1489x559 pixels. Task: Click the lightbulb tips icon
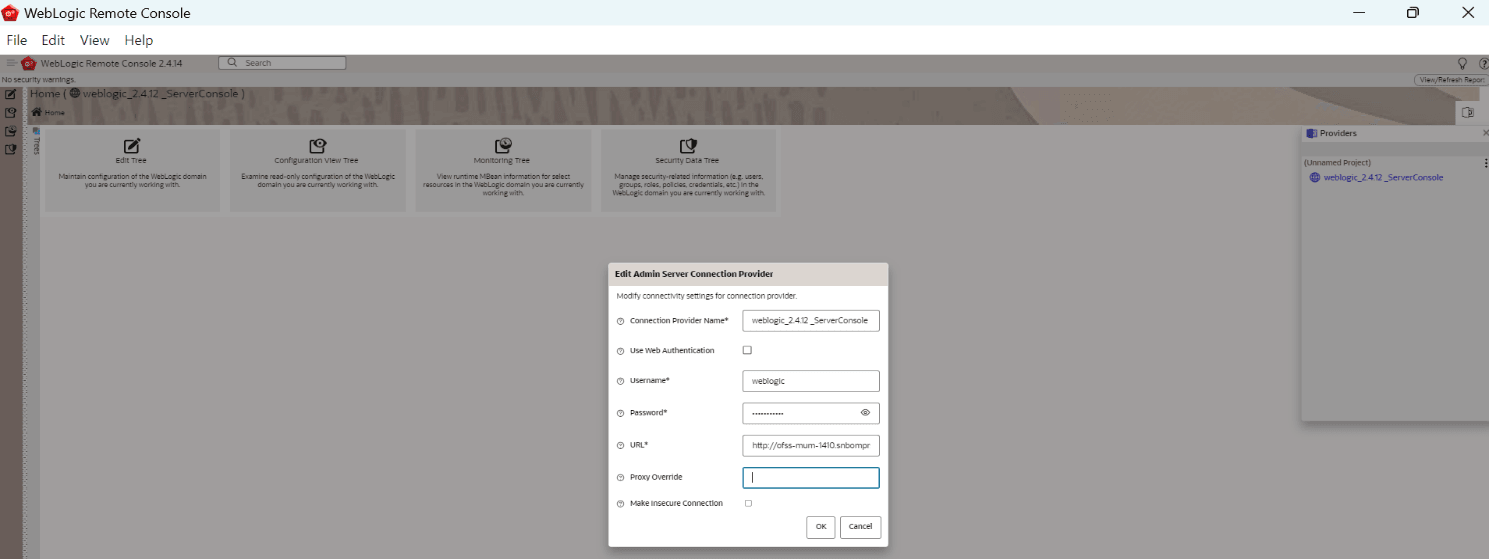pos(1462,63)
